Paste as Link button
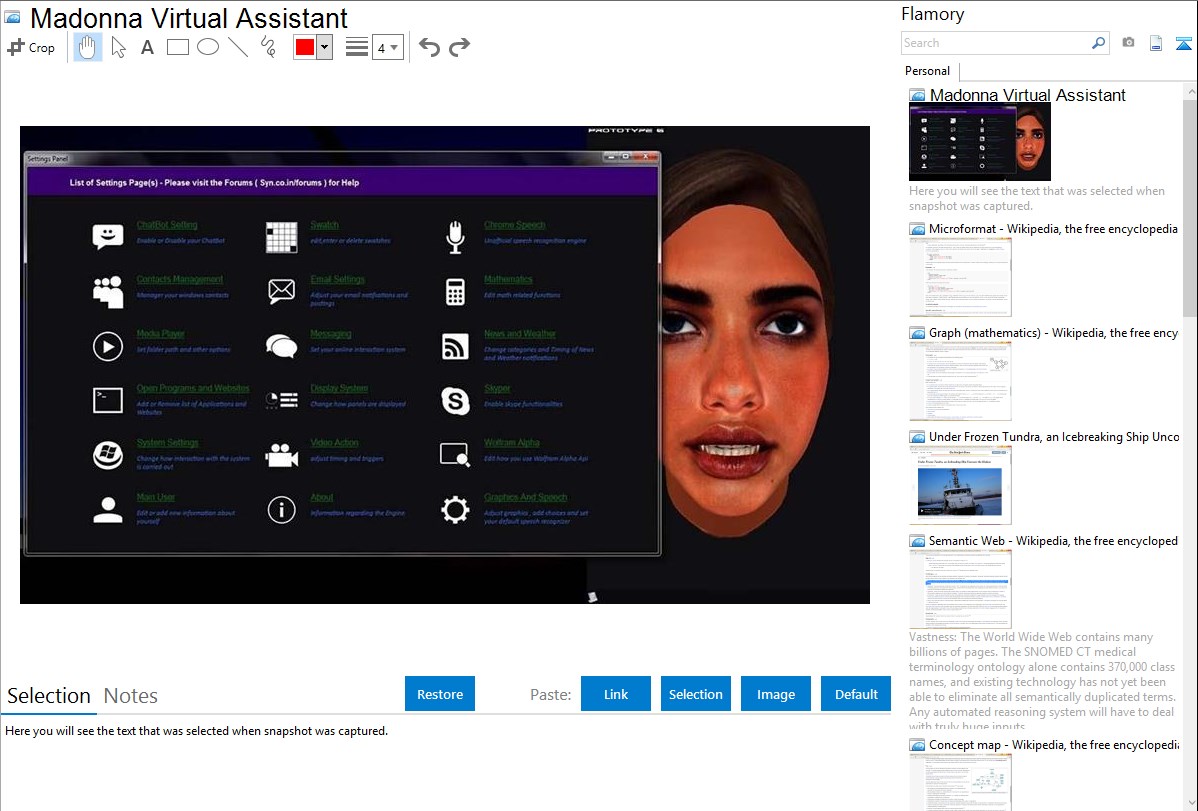Viewport: 1198px width, 811px height. click(x=616, y=694)
